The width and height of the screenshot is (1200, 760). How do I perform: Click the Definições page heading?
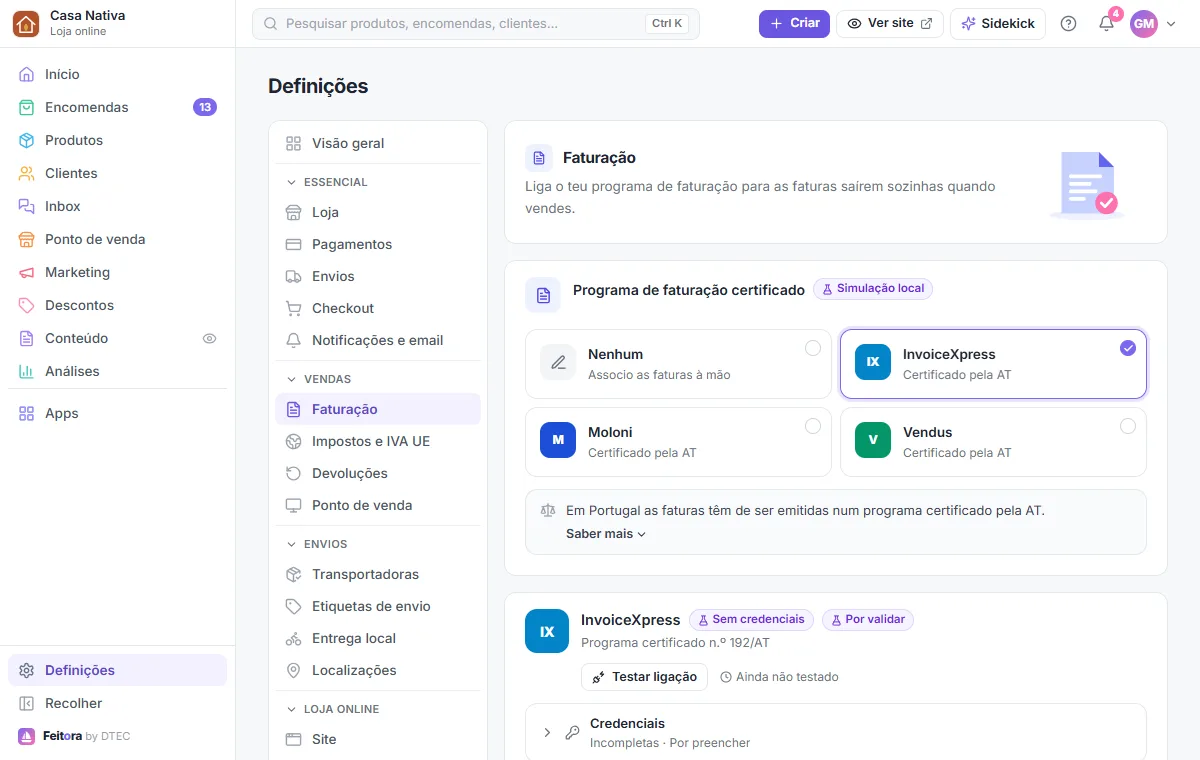[318, 86]
